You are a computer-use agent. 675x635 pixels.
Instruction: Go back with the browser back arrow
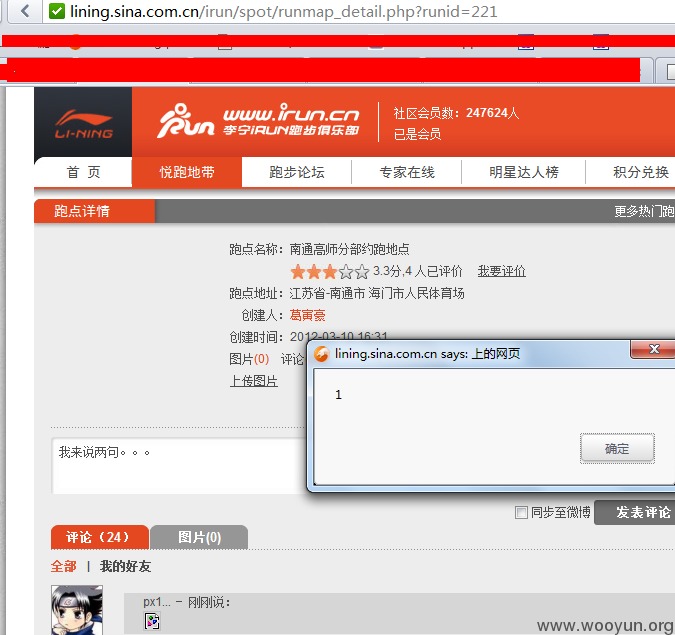[x=25, y=11]
